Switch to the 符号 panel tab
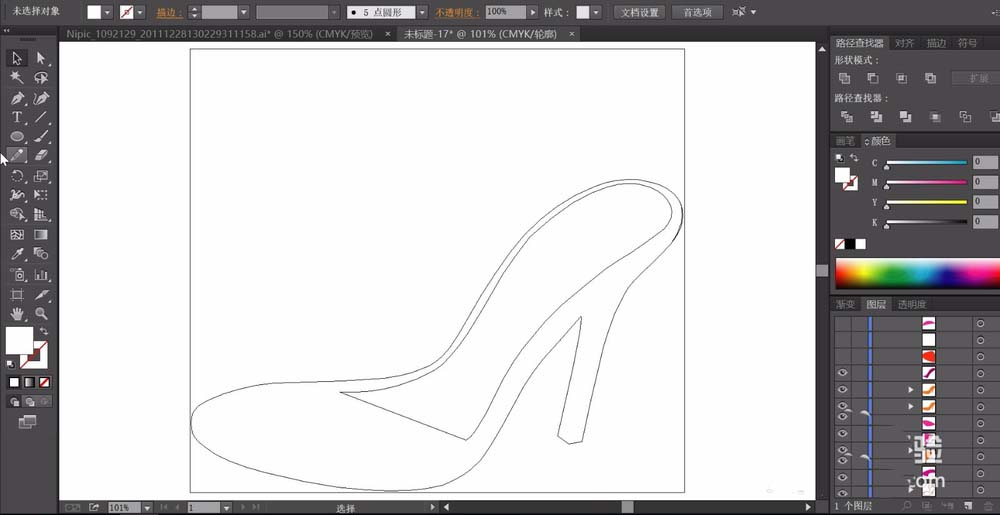 tap(967, 43)
